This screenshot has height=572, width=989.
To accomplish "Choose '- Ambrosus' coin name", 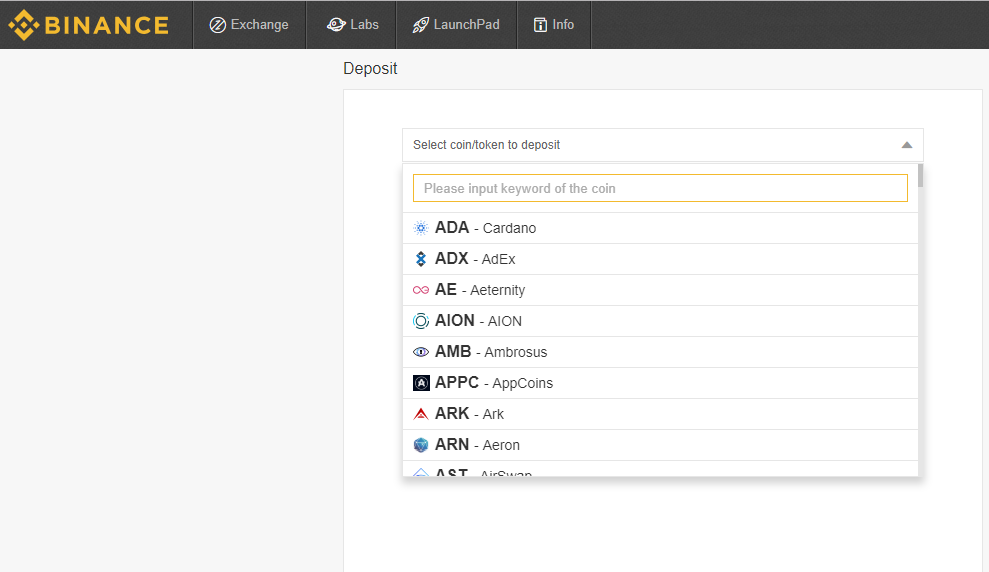I will pos(512,352).
